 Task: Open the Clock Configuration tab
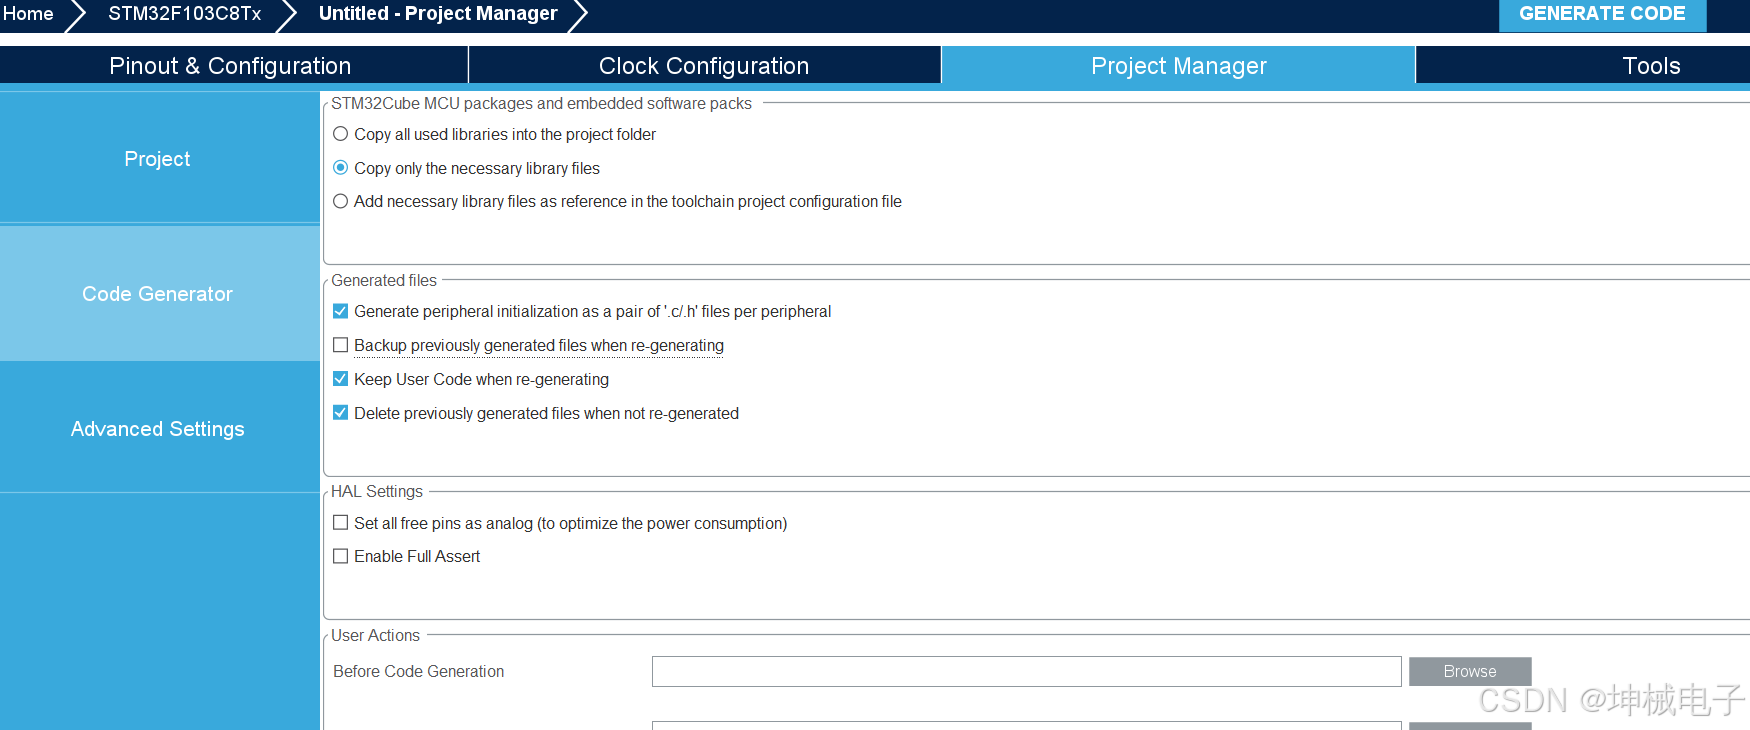click(x=704, y=66)
